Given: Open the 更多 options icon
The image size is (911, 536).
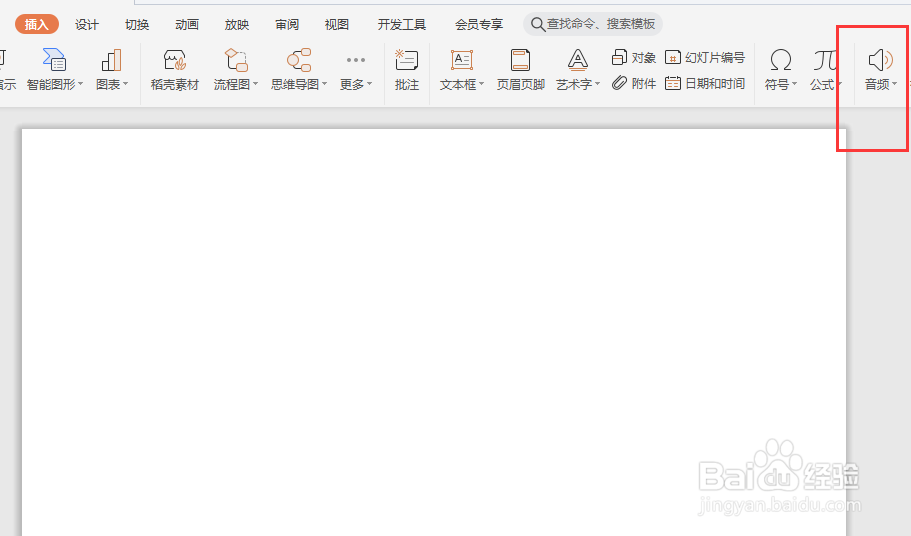Looking at the screenshot, I should click(356, 60).
